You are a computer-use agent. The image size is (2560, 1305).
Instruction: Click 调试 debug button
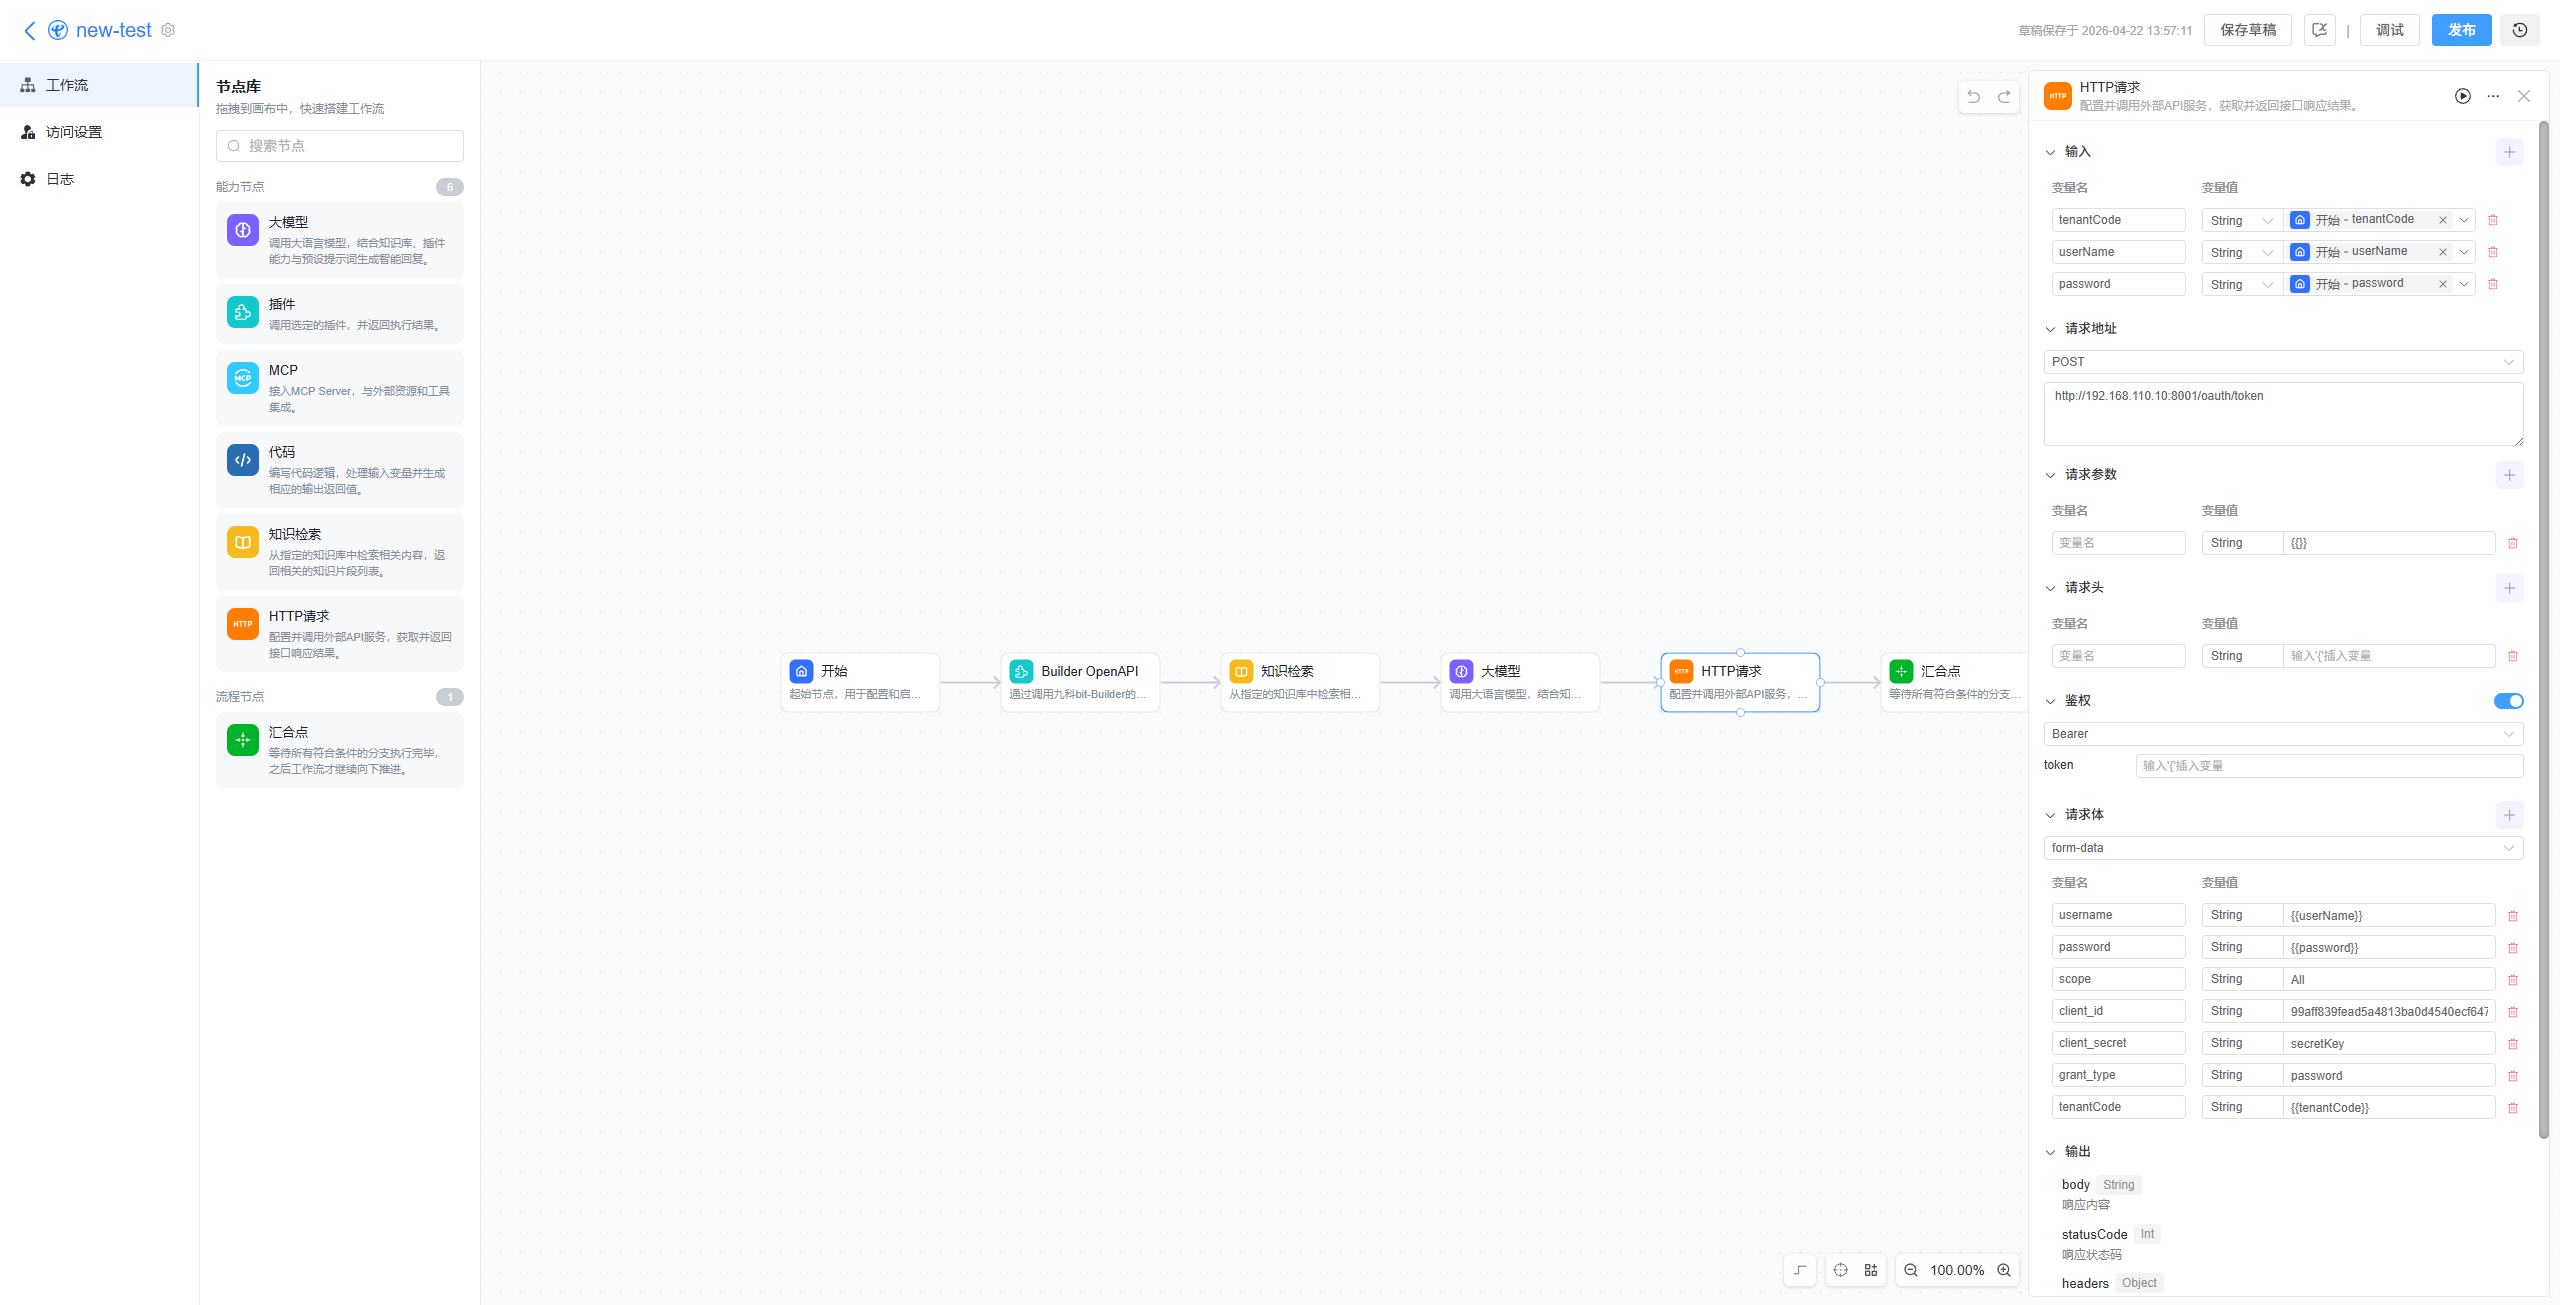pyautogui.click(x=2390, y=31)
